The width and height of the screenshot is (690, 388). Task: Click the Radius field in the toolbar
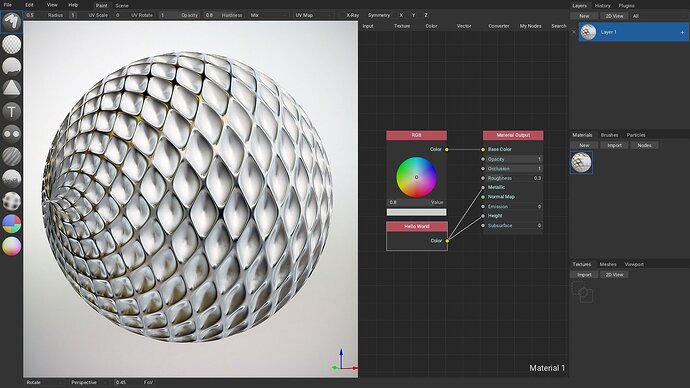pyautogui.click(x=46, y=15)
